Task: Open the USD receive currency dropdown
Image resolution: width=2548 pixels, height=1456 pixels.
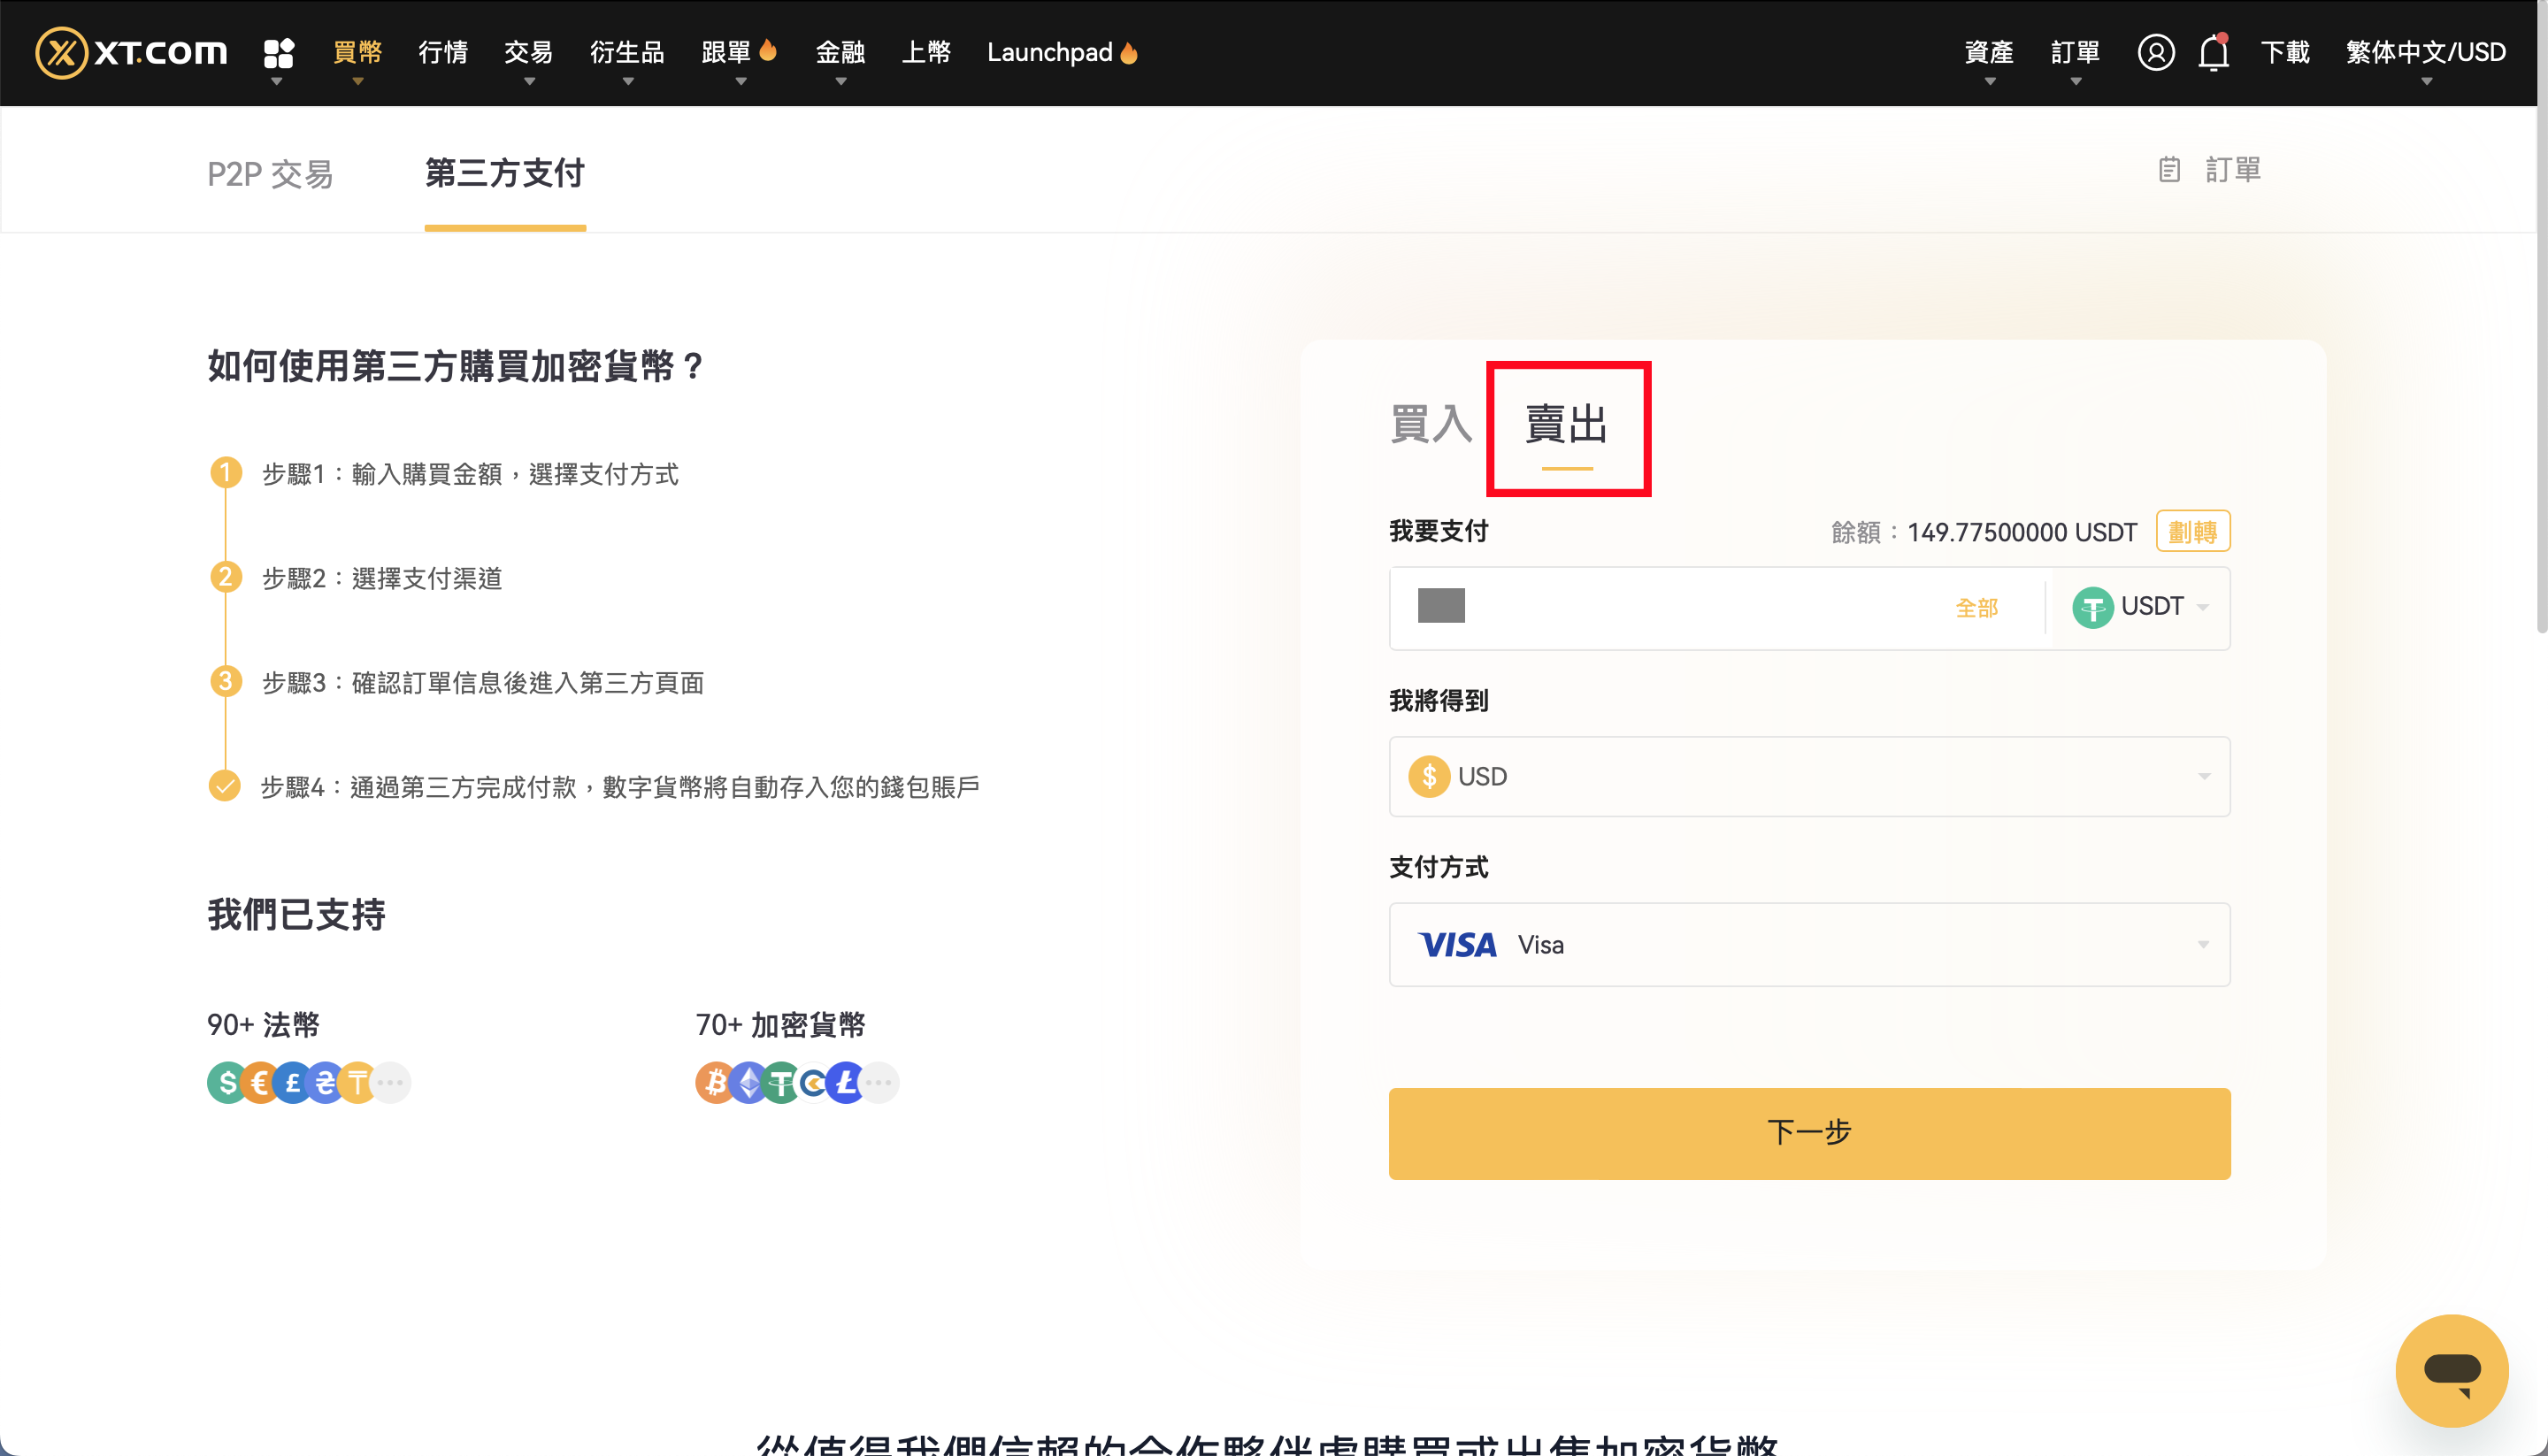Action: (x=1809, y=777)
